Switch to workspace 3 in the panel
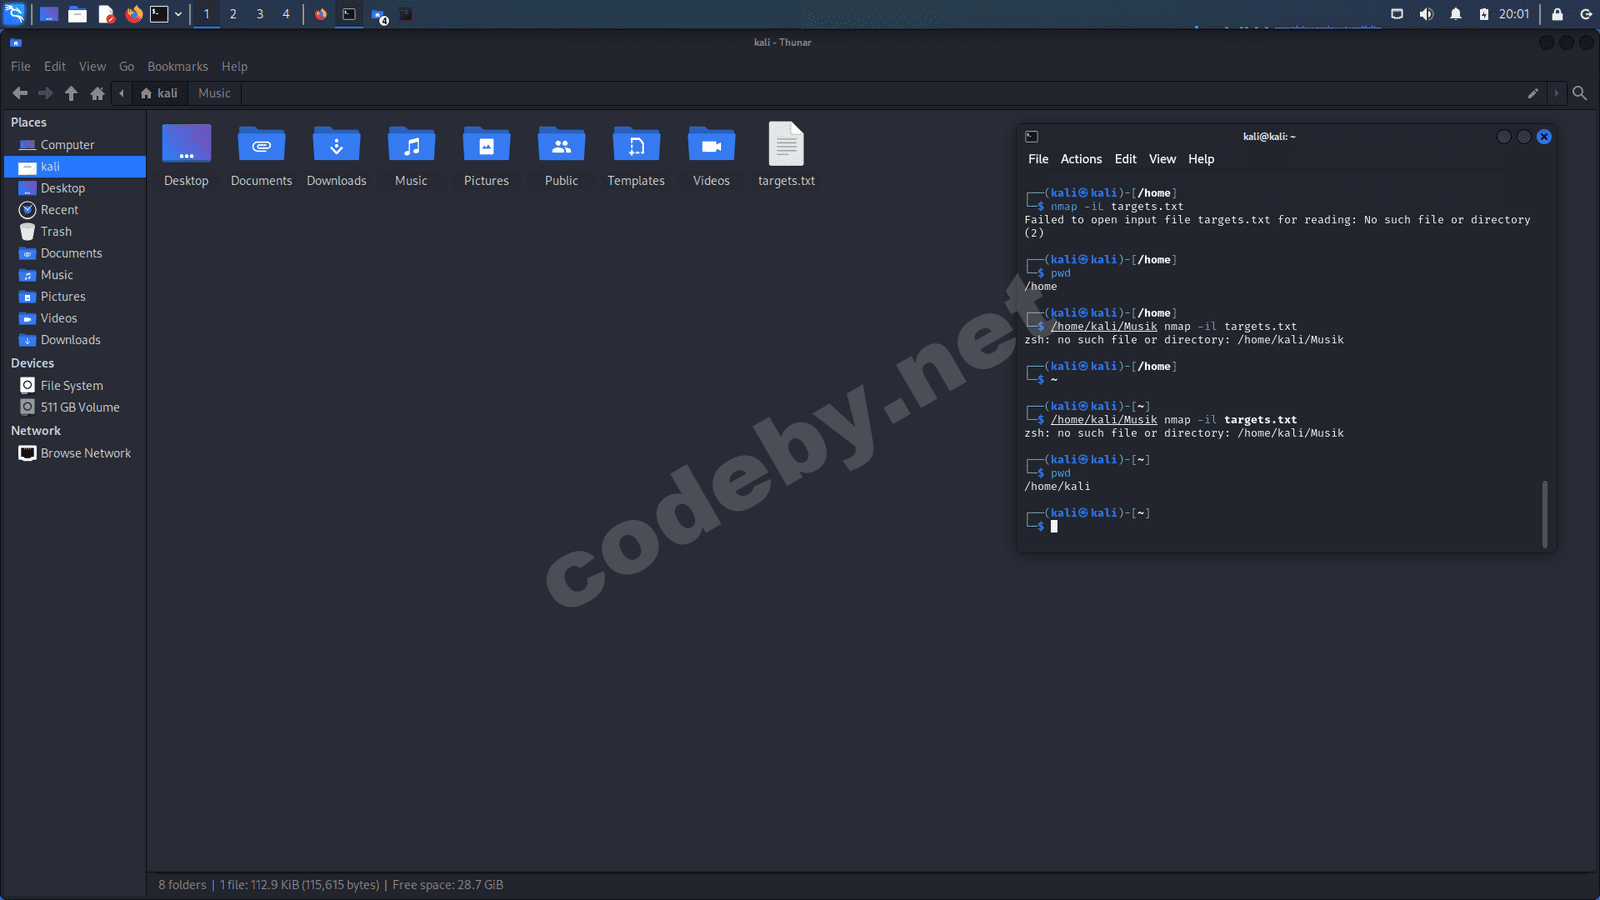This screenshot has width=1600, height=900. [260, 14]
